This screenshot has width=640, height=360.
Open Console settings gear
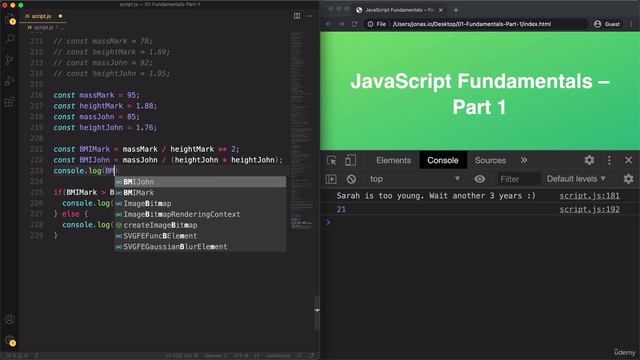click(x=629, y=179)
